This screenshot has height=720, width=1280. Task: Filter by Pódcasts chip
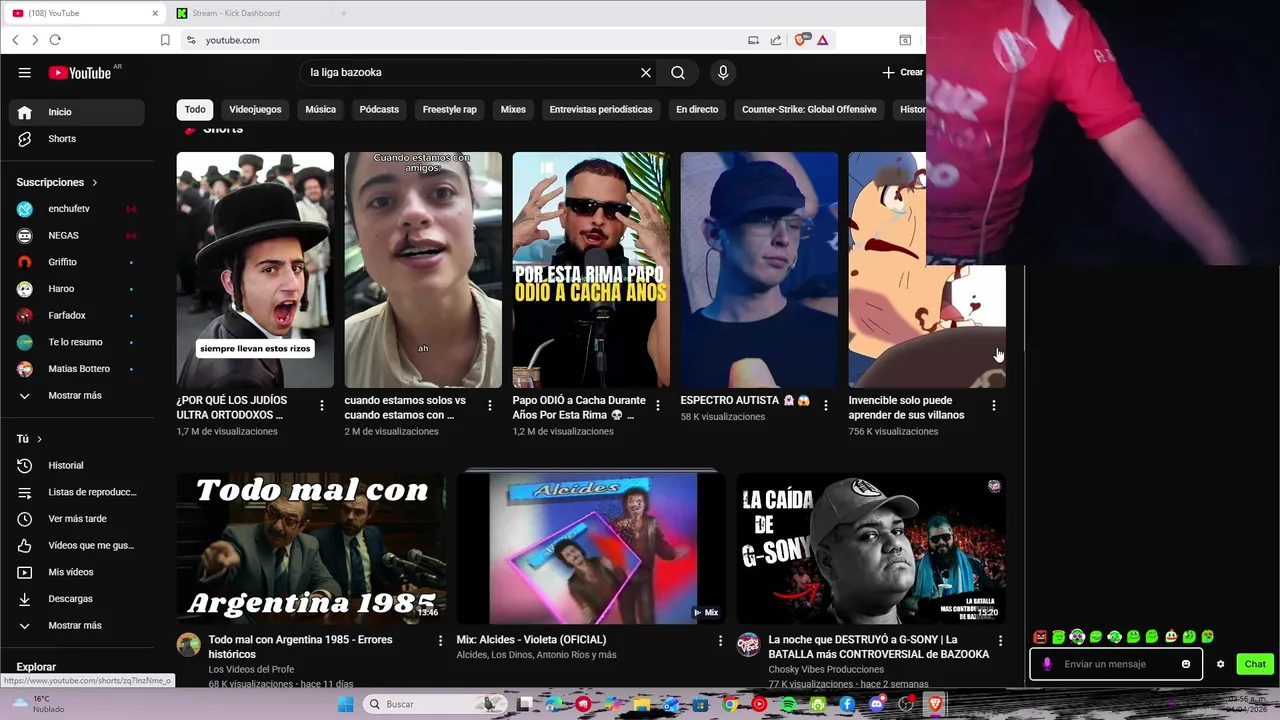(379, 109)
